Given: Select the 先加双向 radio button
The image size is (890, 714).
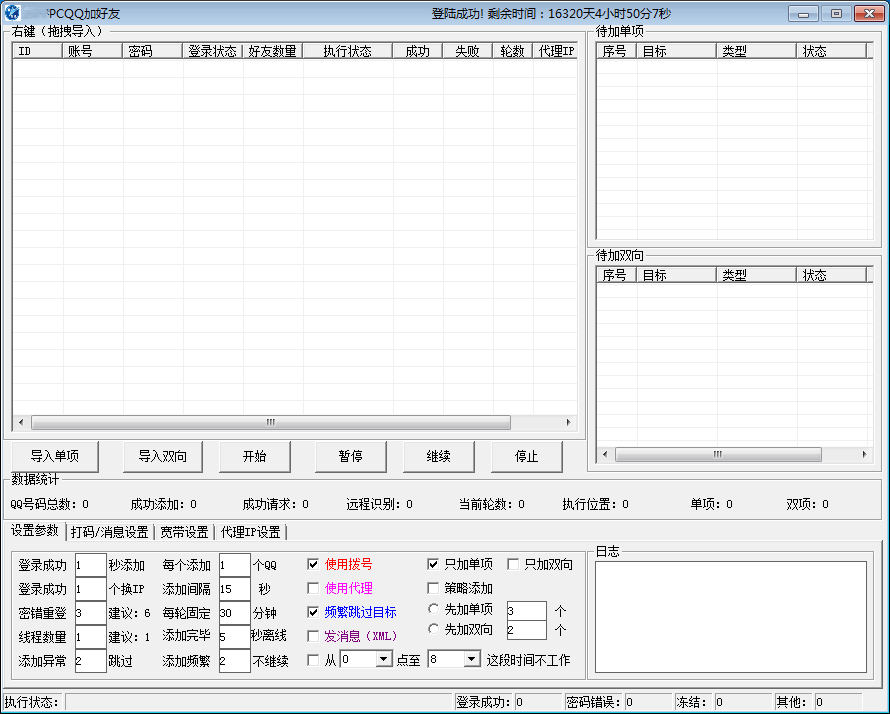Looking at the screenshot, I should [433, 629].
